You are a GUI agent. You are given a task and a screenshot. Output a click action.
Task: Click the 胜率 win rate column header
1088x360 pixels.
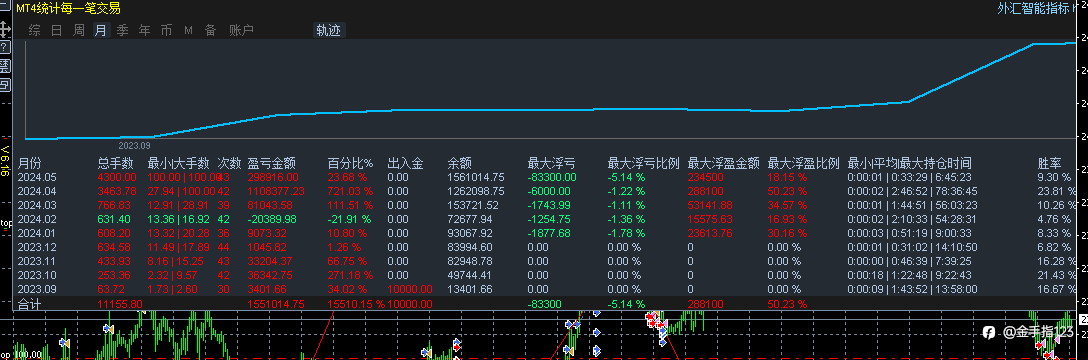pyautogui.click(x=1049, y=164)
